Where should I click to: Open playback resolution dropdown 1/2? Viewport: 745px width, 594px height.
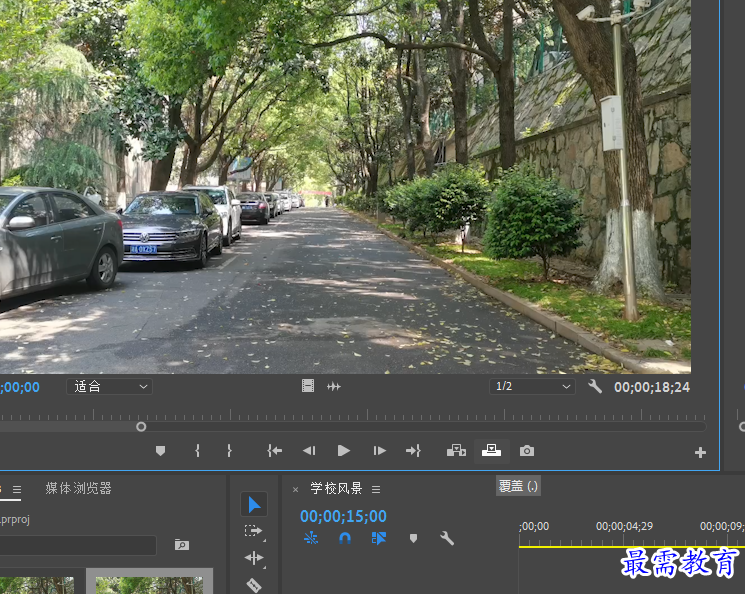click(x=532, y=386)
